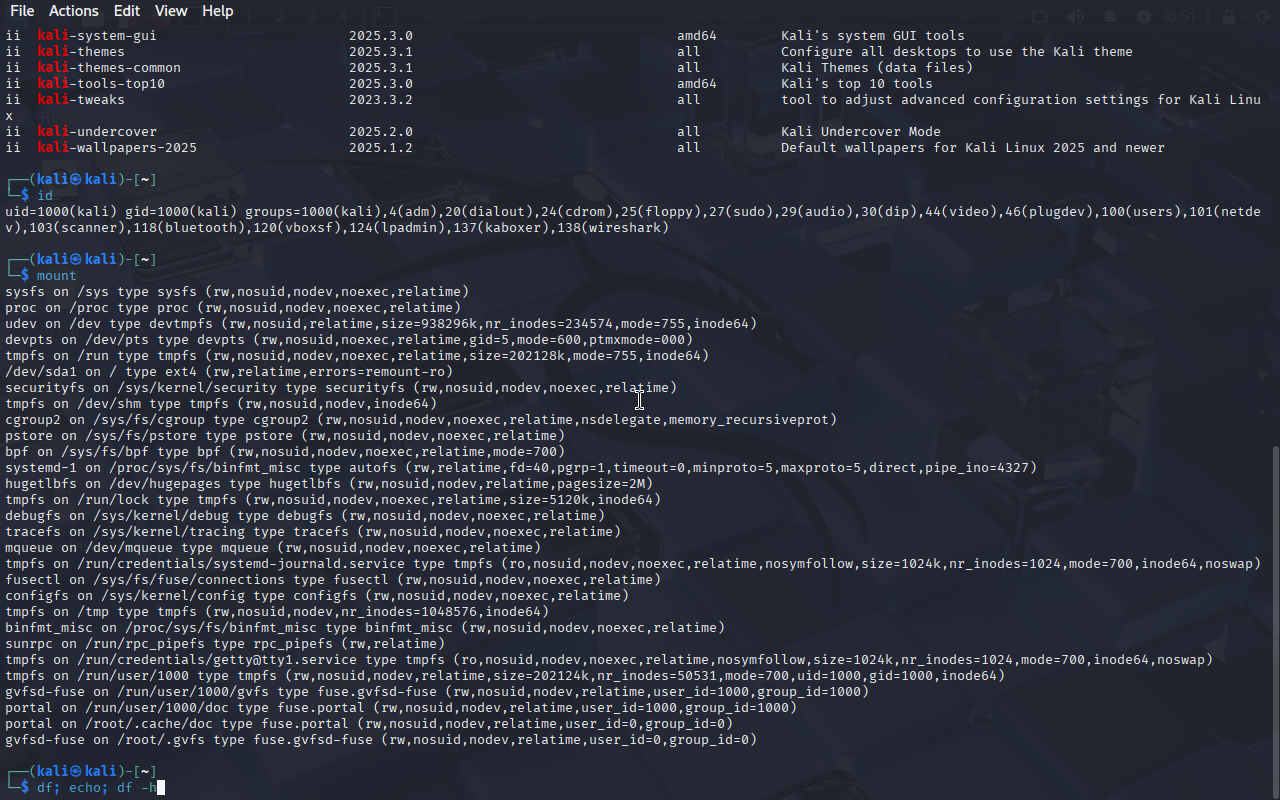Viewport: 1280px width, 800px height.
Task: Click the 'hugetlbfs on /dev/hugepages' line
Action: (329, 484)
